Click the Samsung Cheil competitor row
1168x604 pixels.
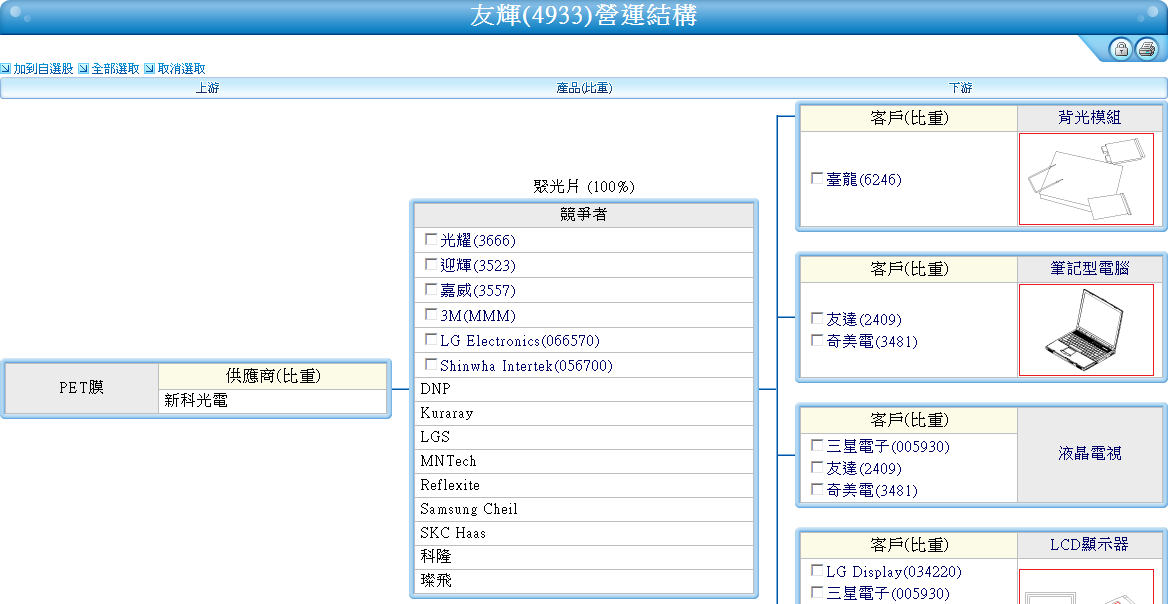coord(584,509)
